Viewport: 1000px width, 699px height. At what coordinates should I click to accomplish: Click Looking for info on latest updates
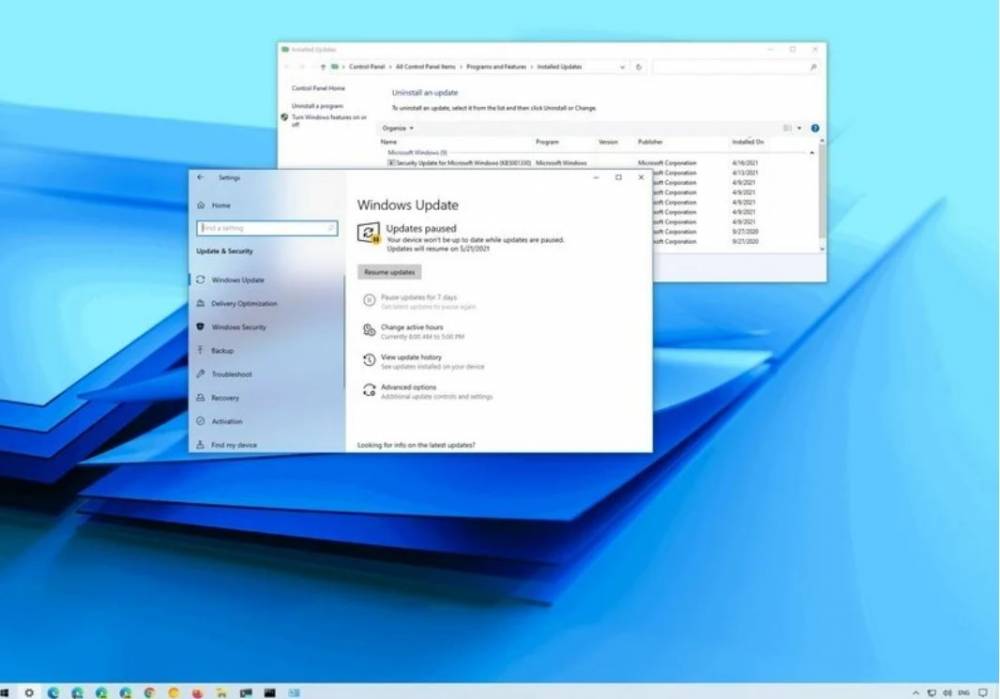click(416, 445)
